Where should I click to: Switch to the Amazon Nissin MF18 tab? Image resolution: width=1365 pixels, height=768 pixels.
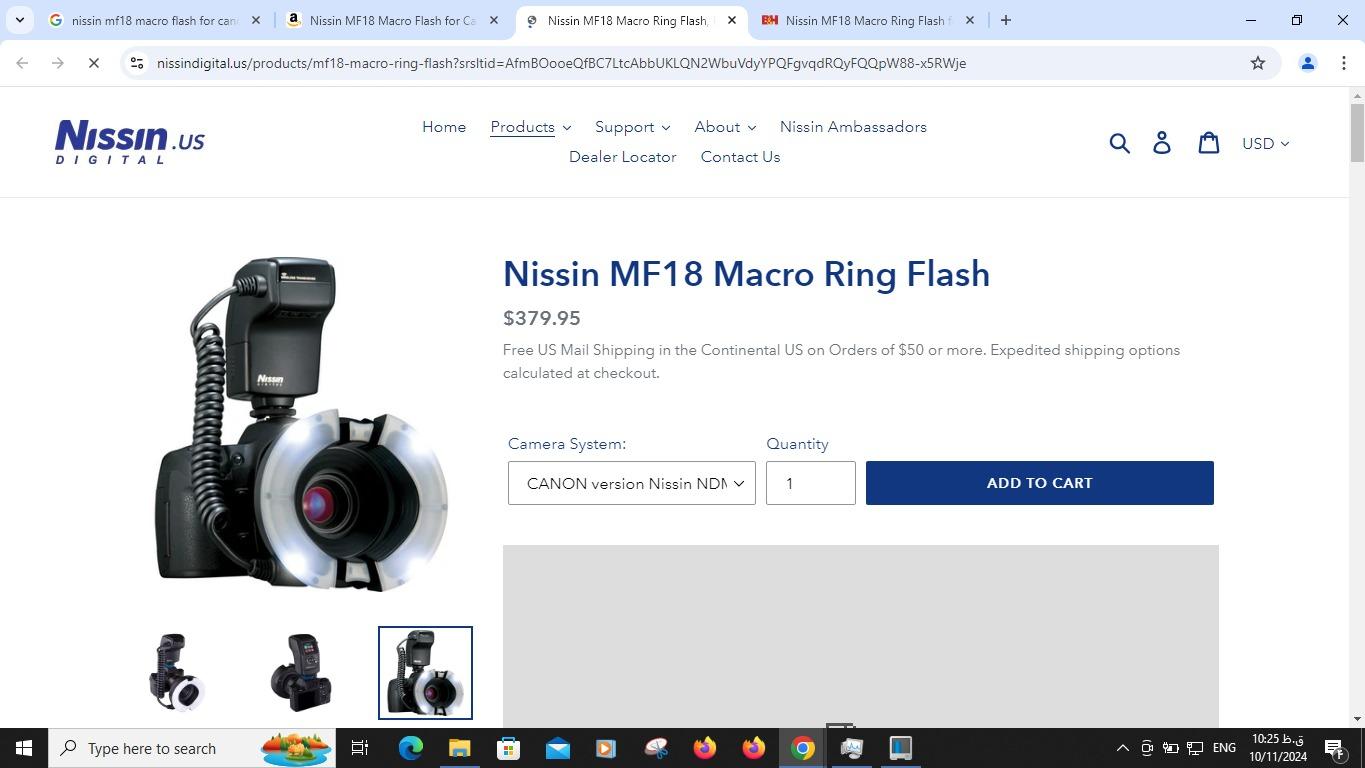[x=391, y=20]
